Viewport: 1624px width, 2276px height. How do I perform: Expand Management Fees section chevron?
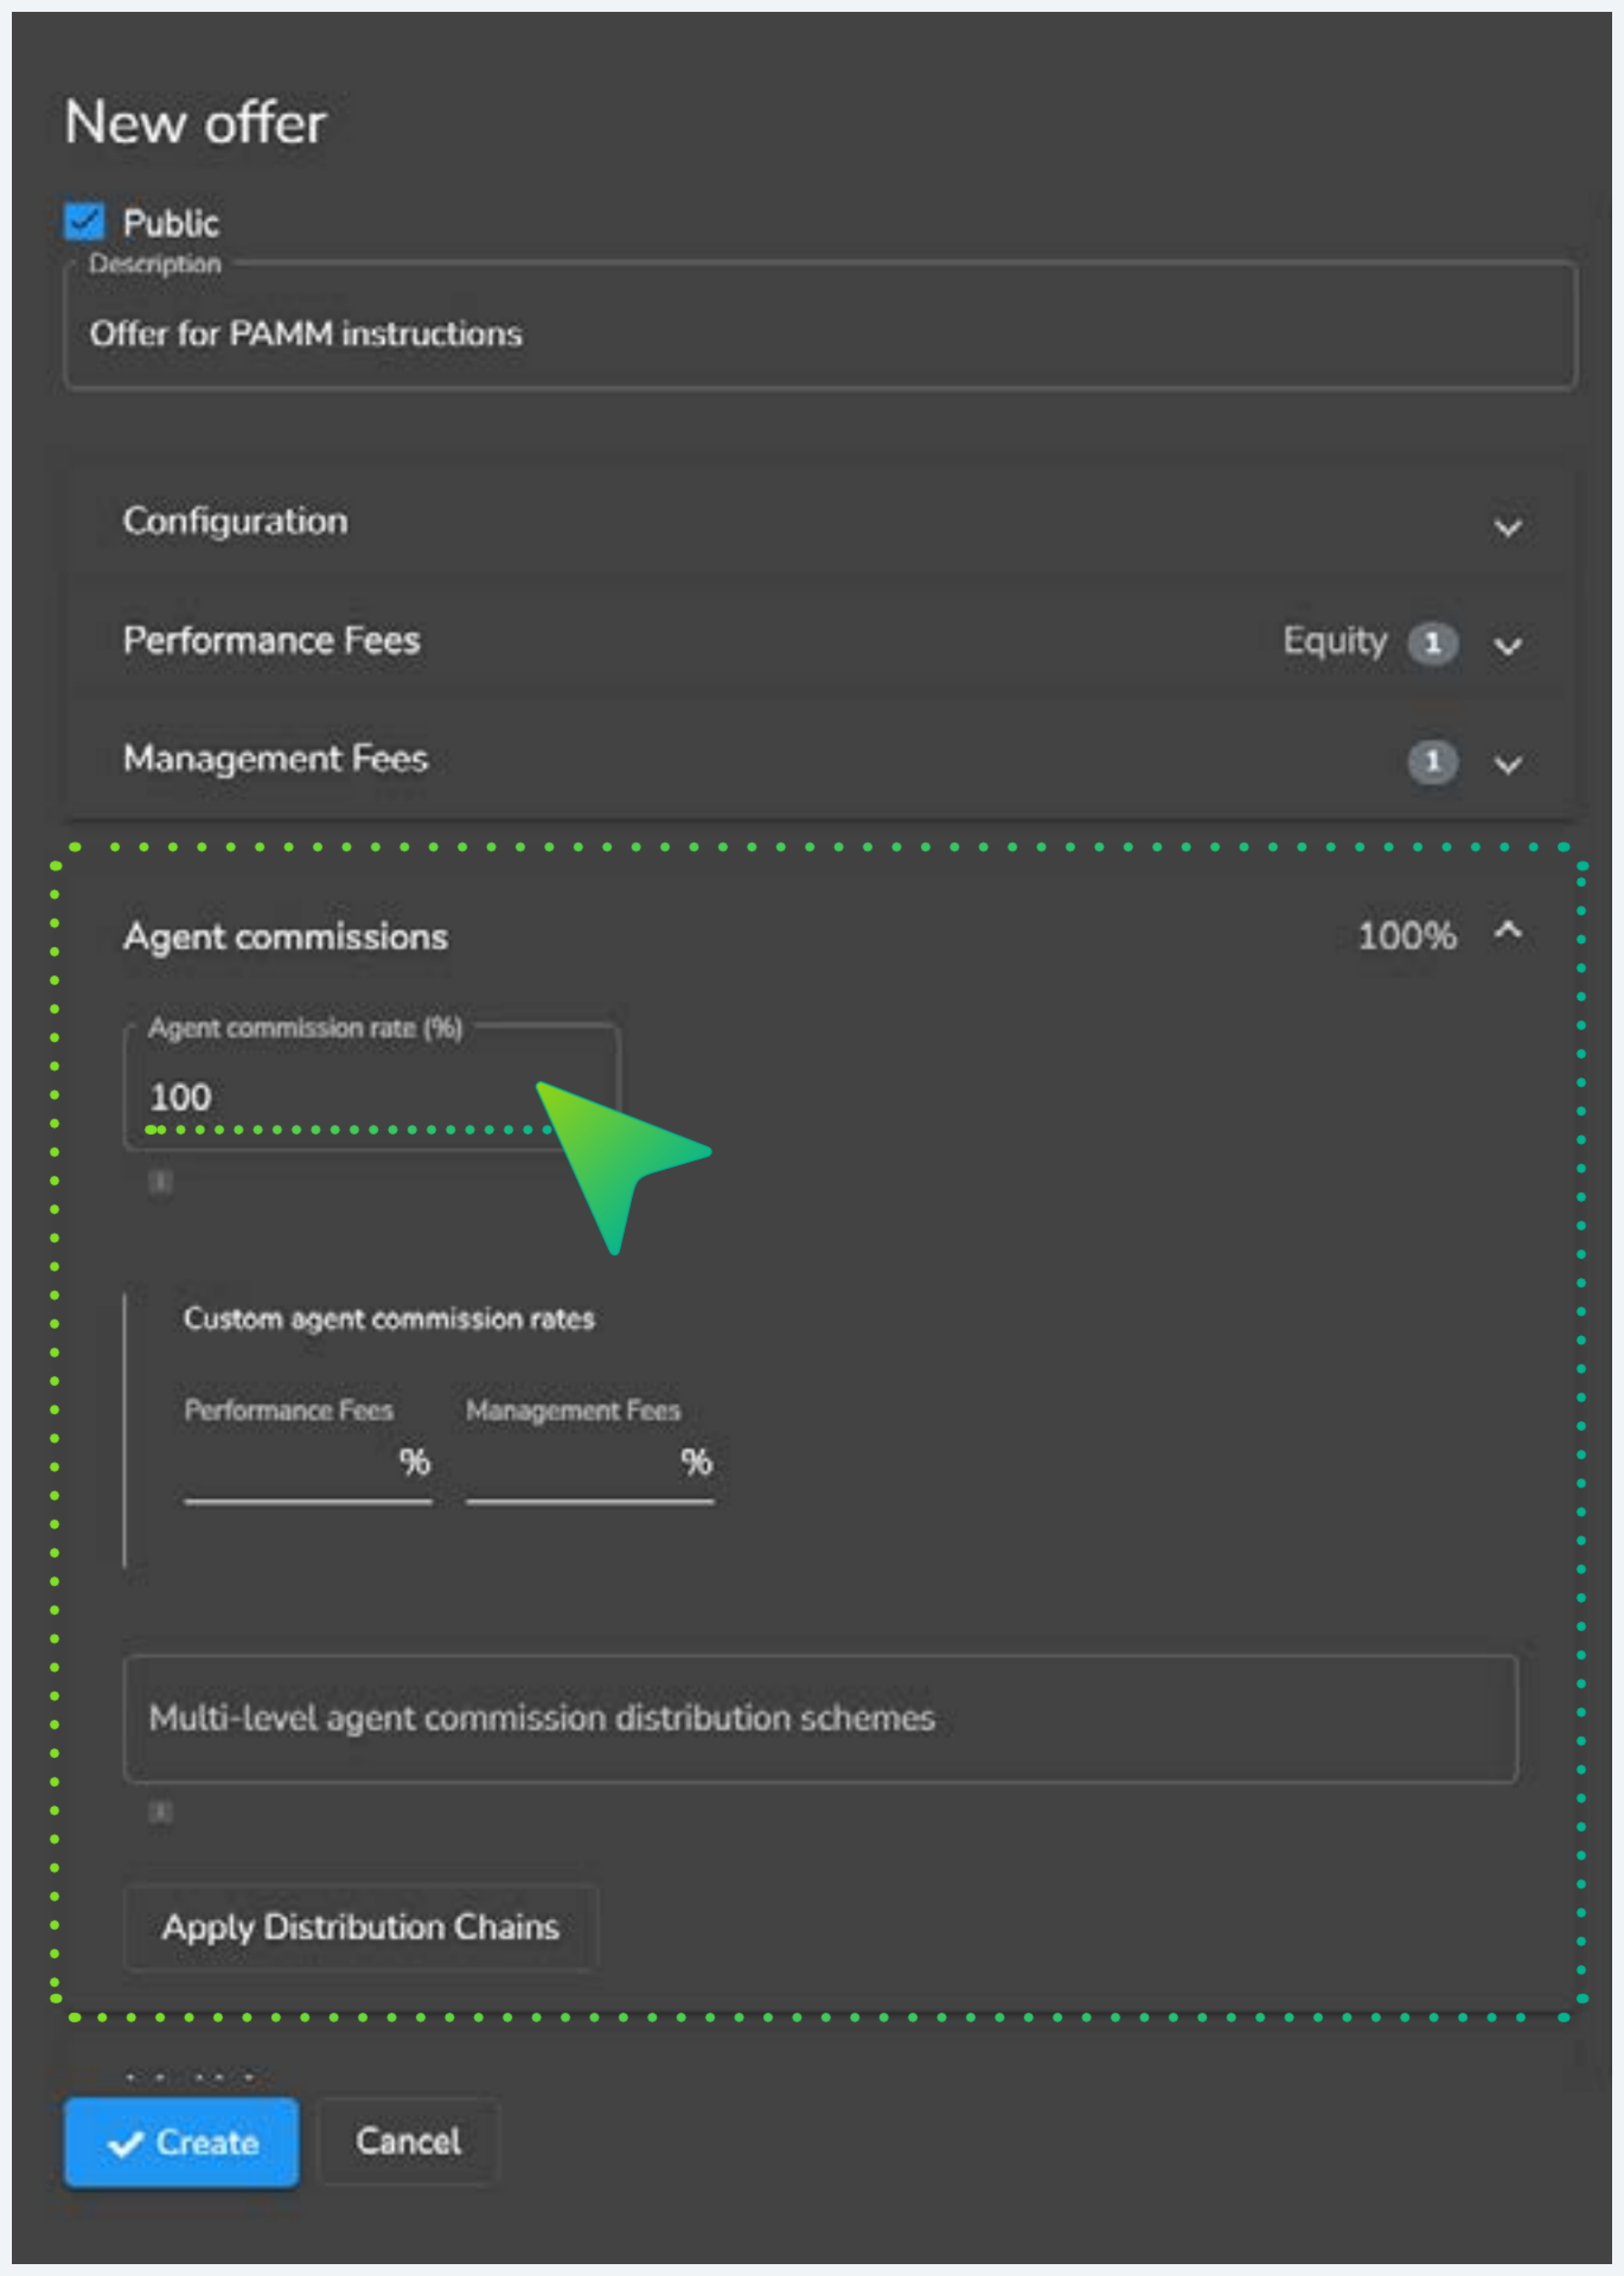pos(1508,764)
